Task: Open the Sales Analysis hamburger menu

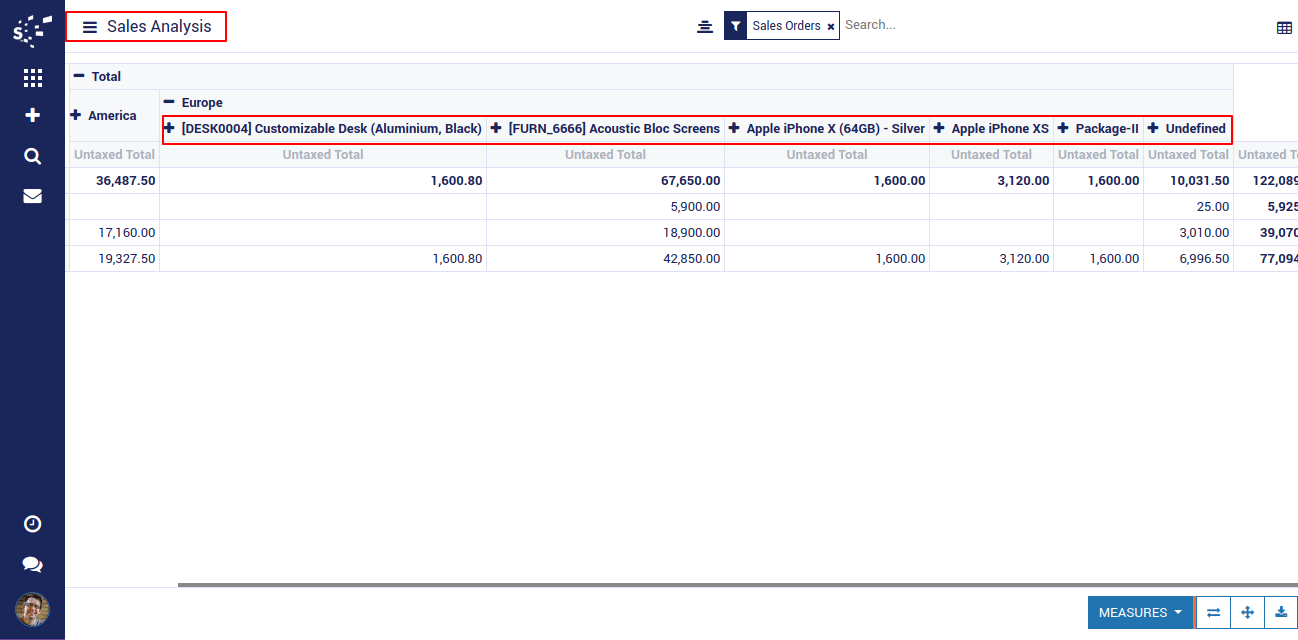Action: point(90,27)
